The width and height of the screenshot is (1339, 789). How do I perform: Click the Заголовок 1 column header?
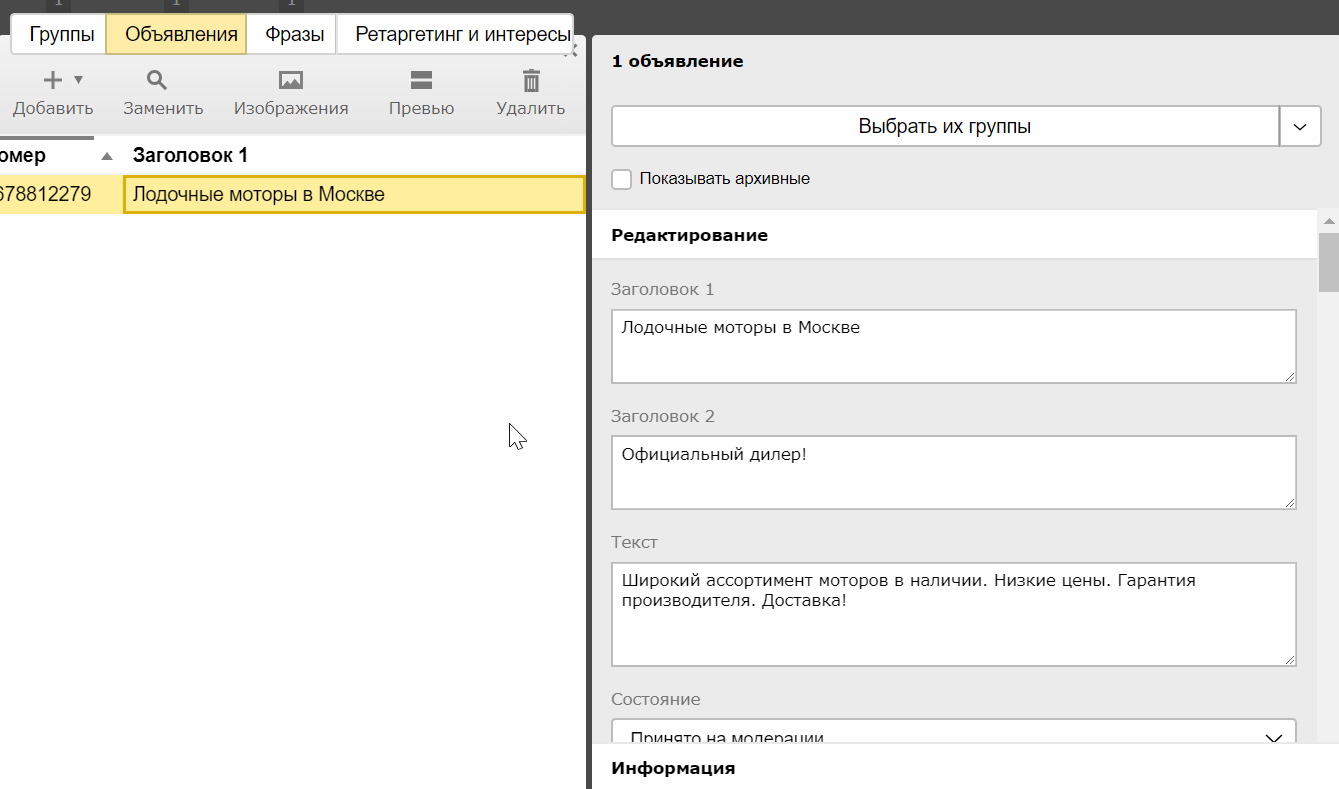tap(190, 156)
